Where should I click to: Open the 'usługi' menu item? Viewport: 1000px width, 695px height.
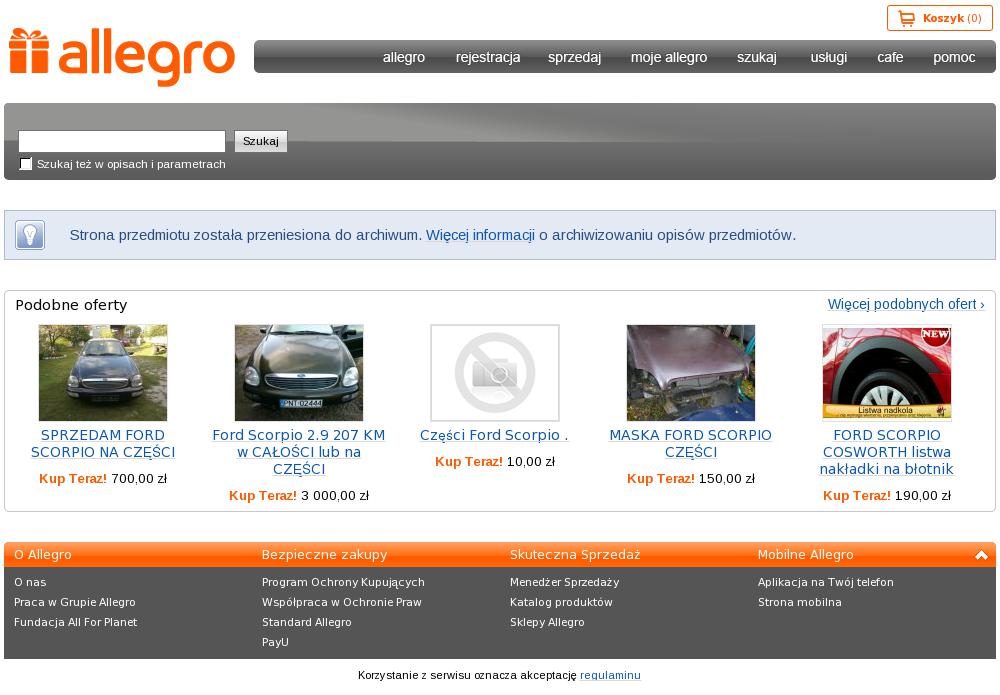829,57
